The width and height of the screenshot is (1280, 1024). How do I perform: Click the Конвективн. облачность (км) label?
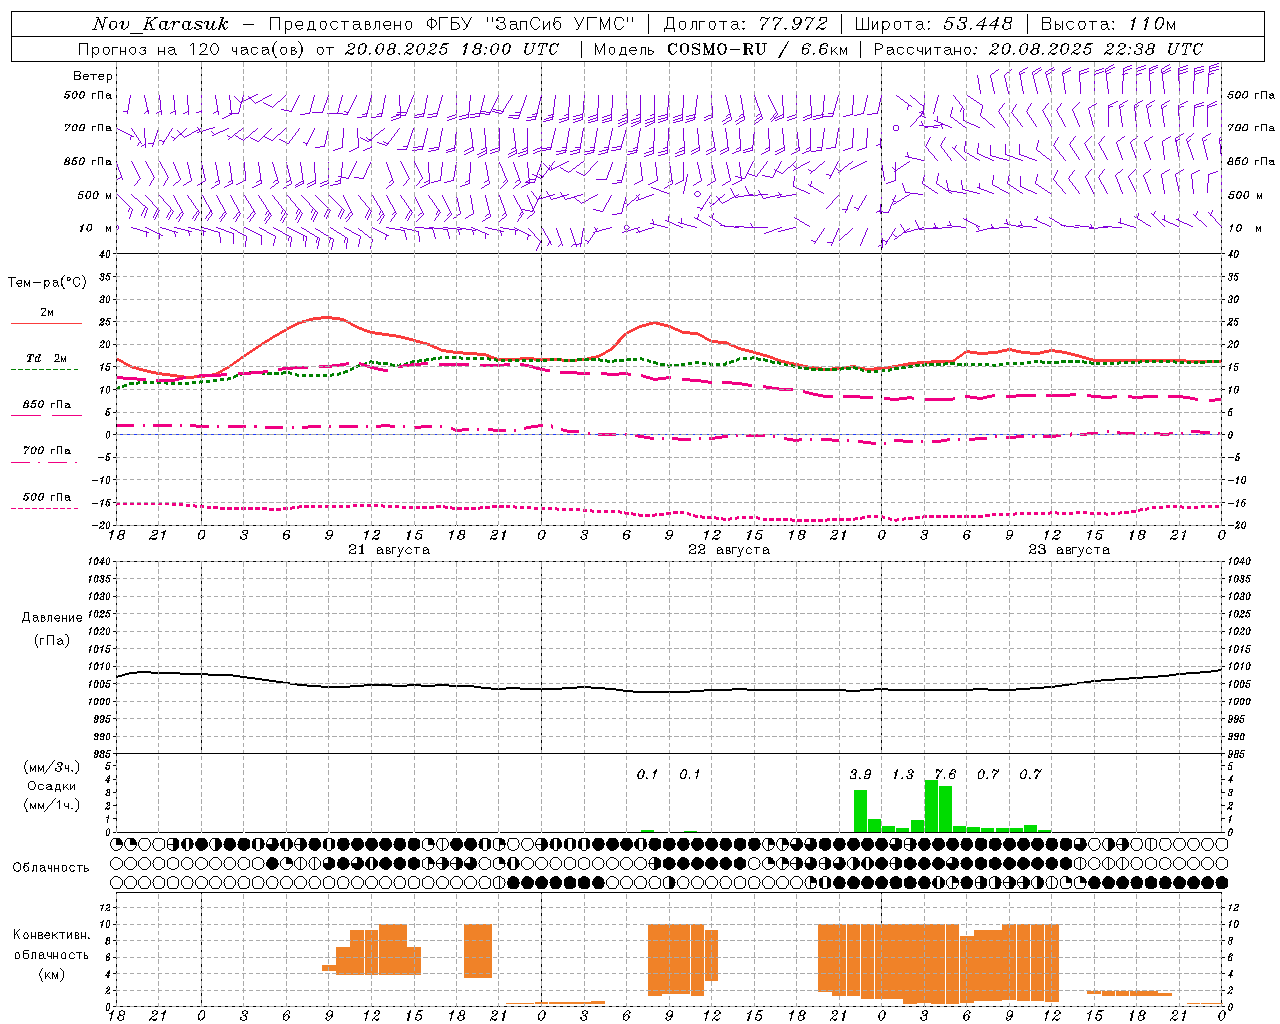point(51,954)
